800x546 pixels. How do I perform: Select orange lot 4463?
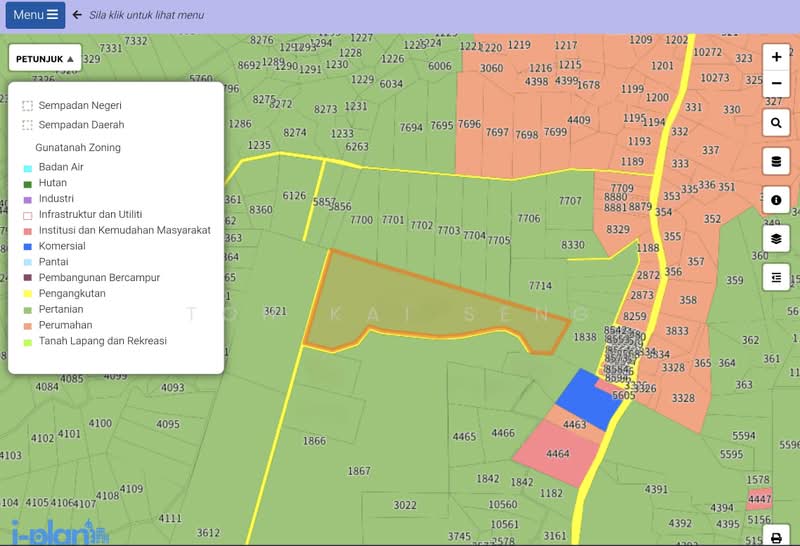(x=574, y=424)
